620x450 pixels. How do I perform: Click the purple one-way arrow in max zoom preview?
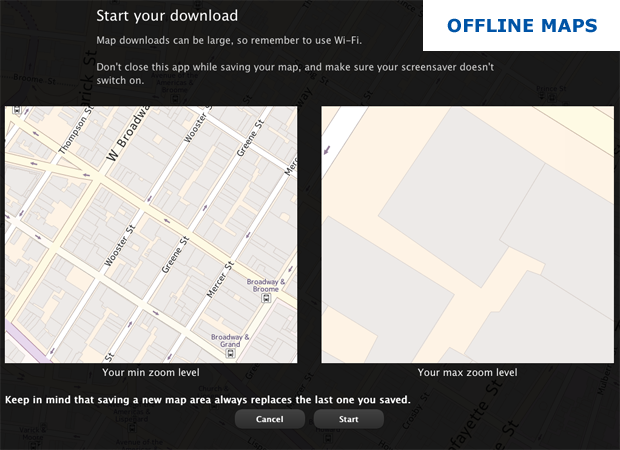tap(326, 150)
